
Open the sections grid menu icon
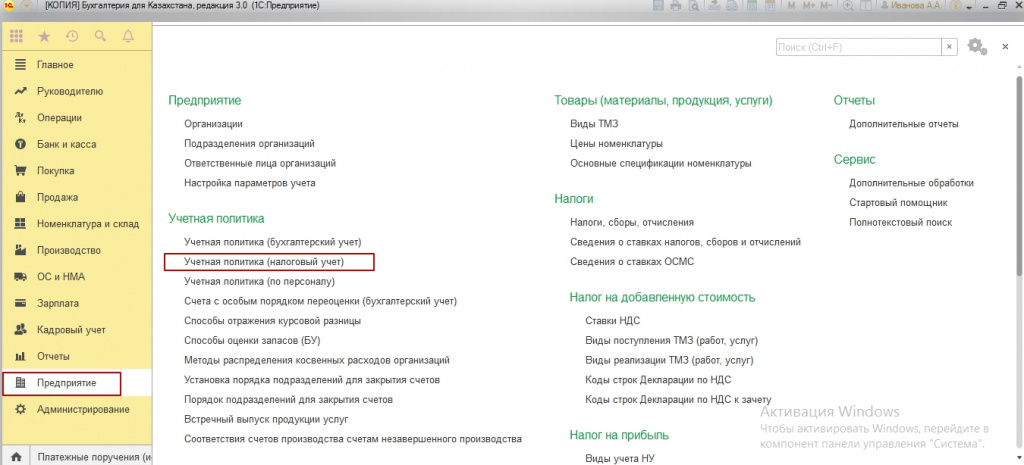[16, 37]
